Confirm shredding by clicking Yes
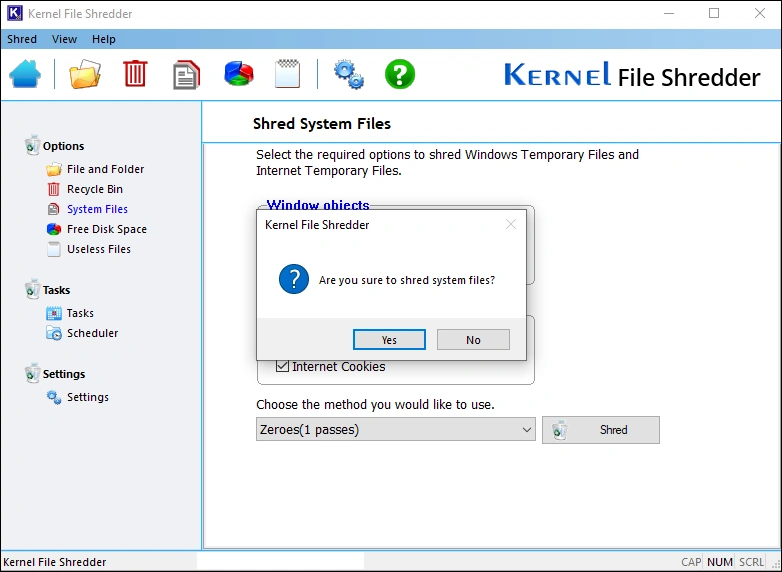 [389, 340]
